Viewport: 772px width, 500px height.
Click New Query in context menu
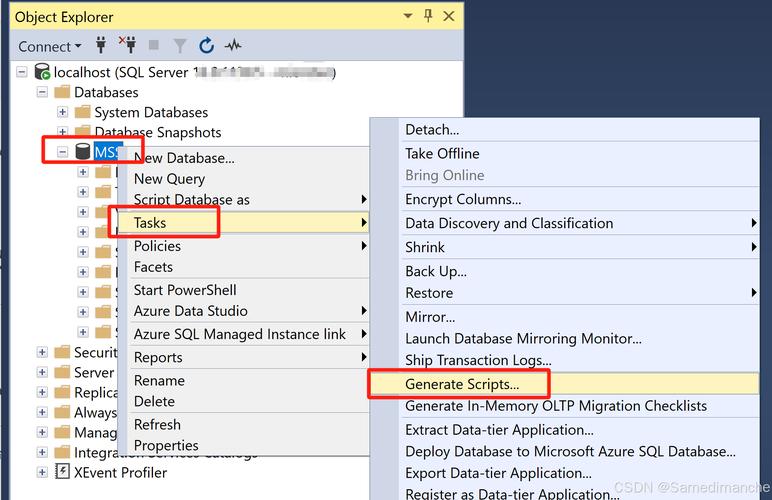coord(169,178)
